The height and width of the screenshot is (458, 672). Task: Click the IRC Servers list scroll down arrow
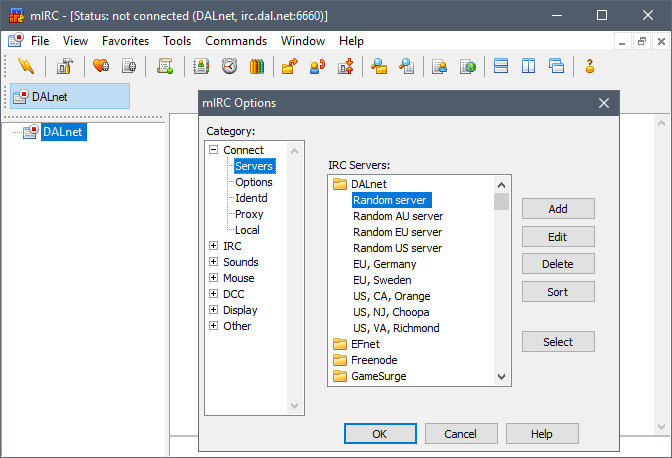[501, 377]
